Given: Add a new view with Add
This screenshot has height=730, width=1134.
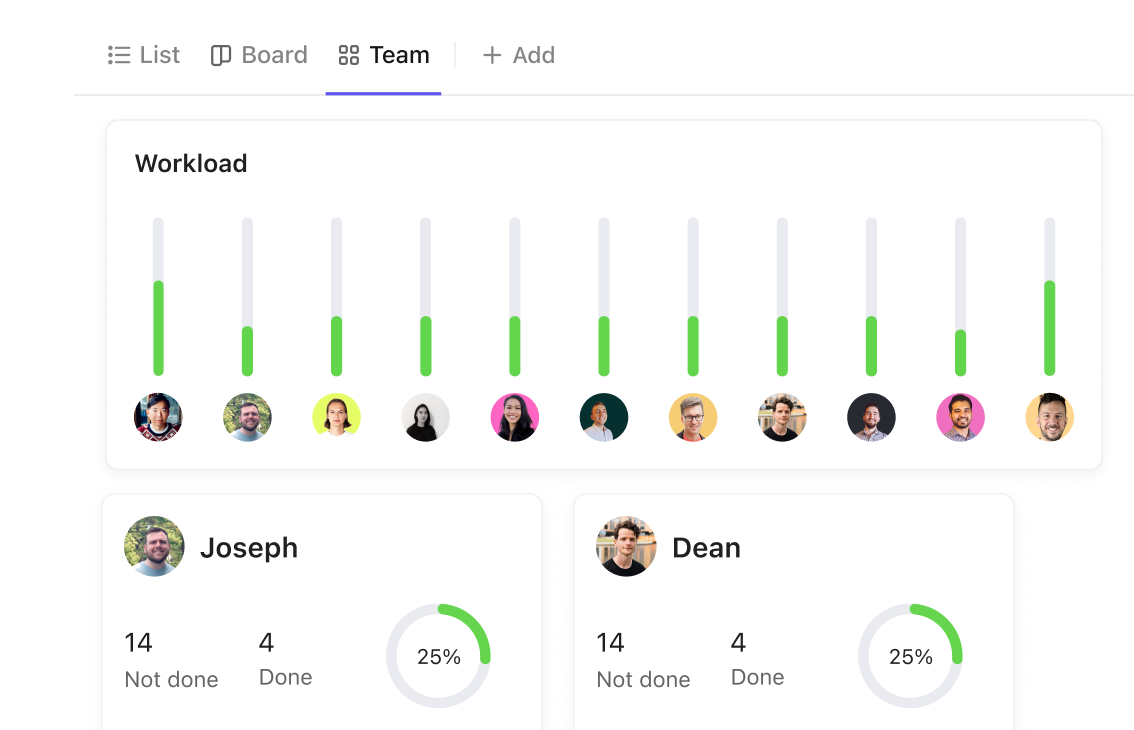Looking at the screenshot, I should click(519, 55).
